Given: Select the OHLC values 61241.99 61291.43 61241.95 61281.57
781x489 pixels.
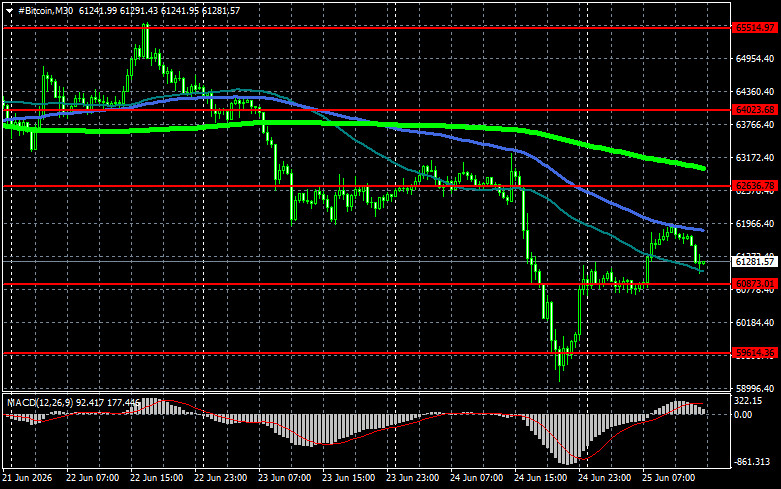Looking at the screenshot, I should pos(159,10).
